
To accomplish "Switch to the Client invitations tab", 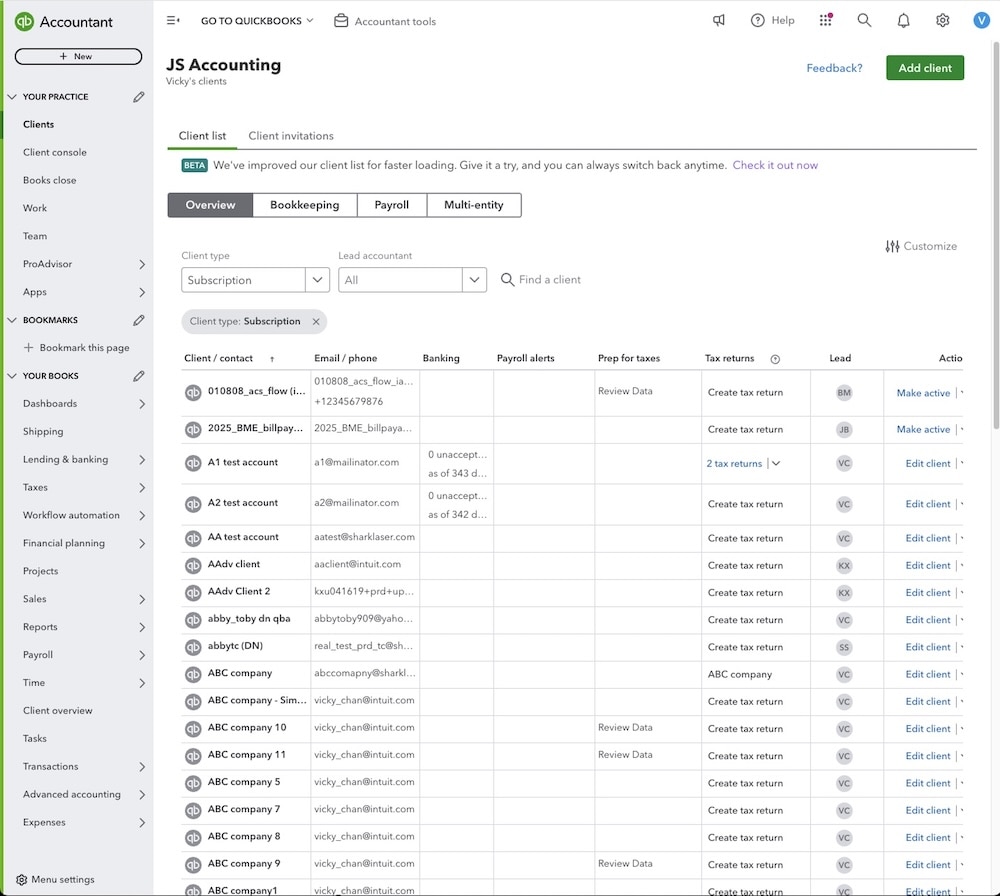I will click(x=292, y=135).
